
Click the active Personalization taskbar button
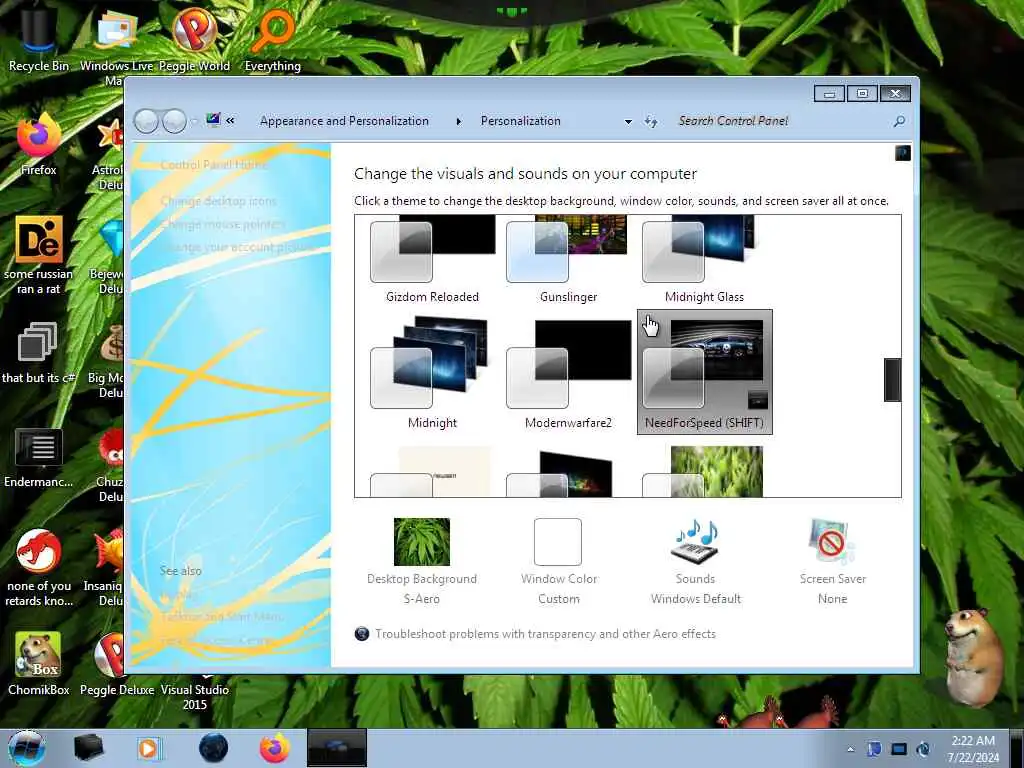tap(336, 748)
